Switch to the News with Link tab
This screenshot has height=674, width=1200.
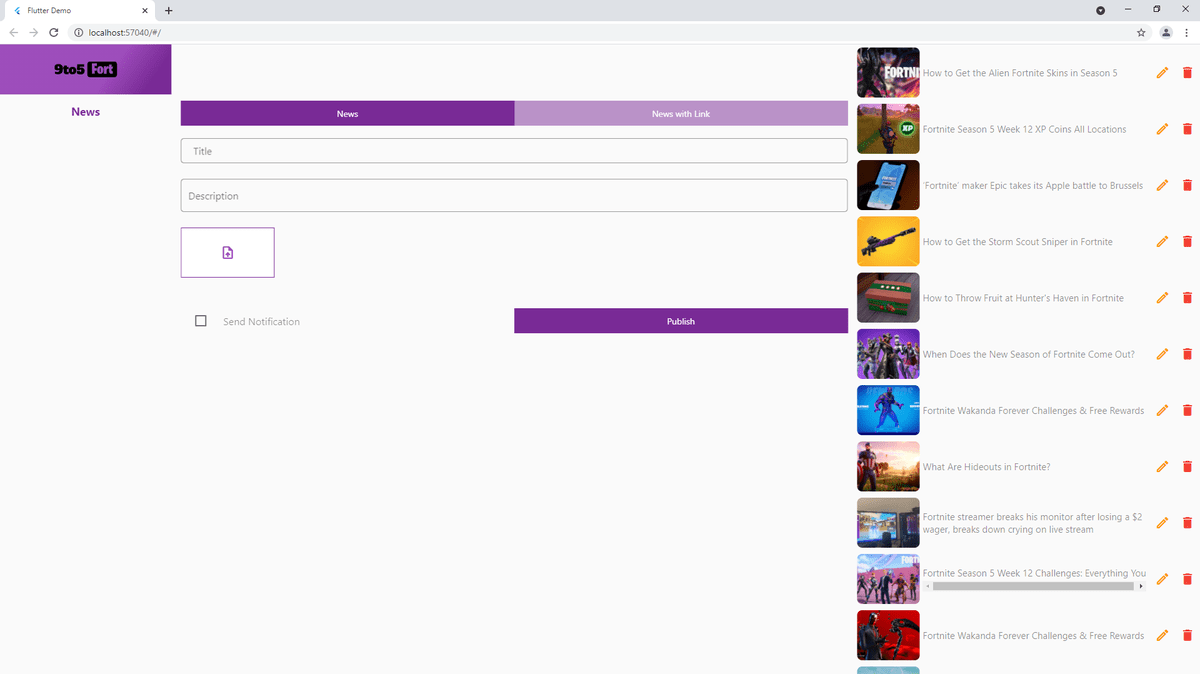pos(681,113)
